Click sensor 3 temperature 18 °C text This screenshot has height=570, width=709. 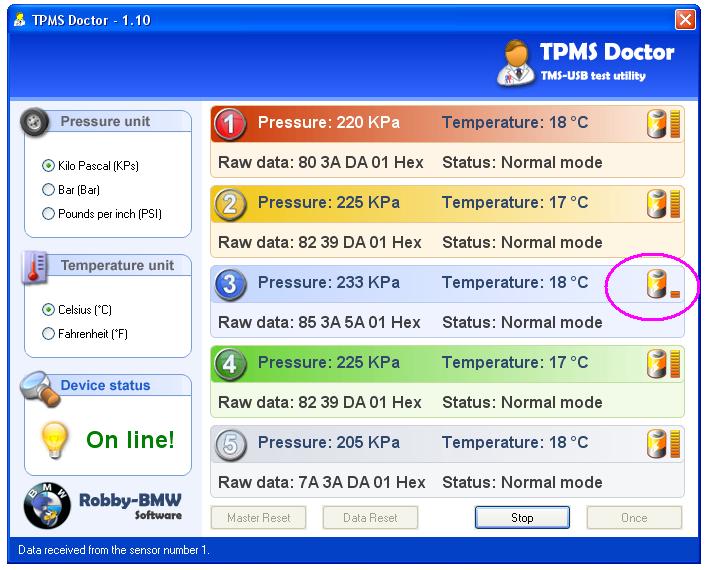point(515,283)
